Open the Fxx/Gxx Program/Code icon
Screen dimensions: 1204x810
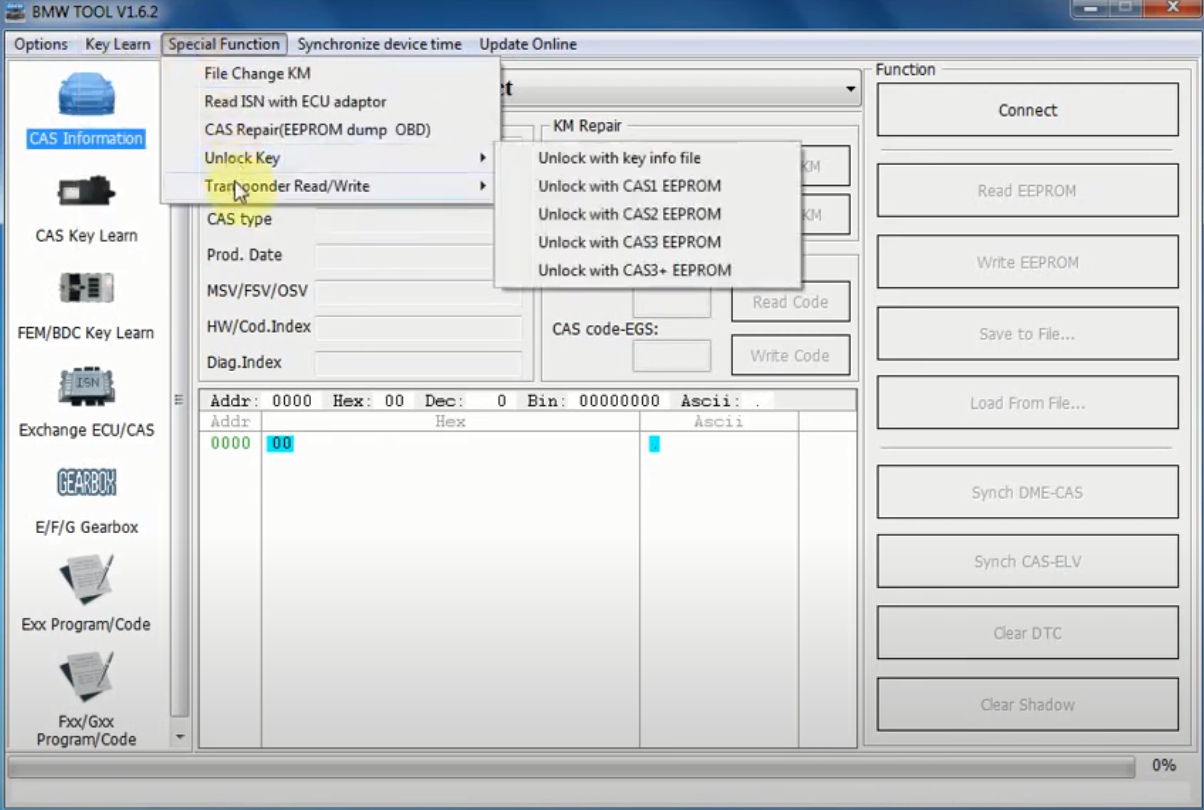click(x=86, y=676)
